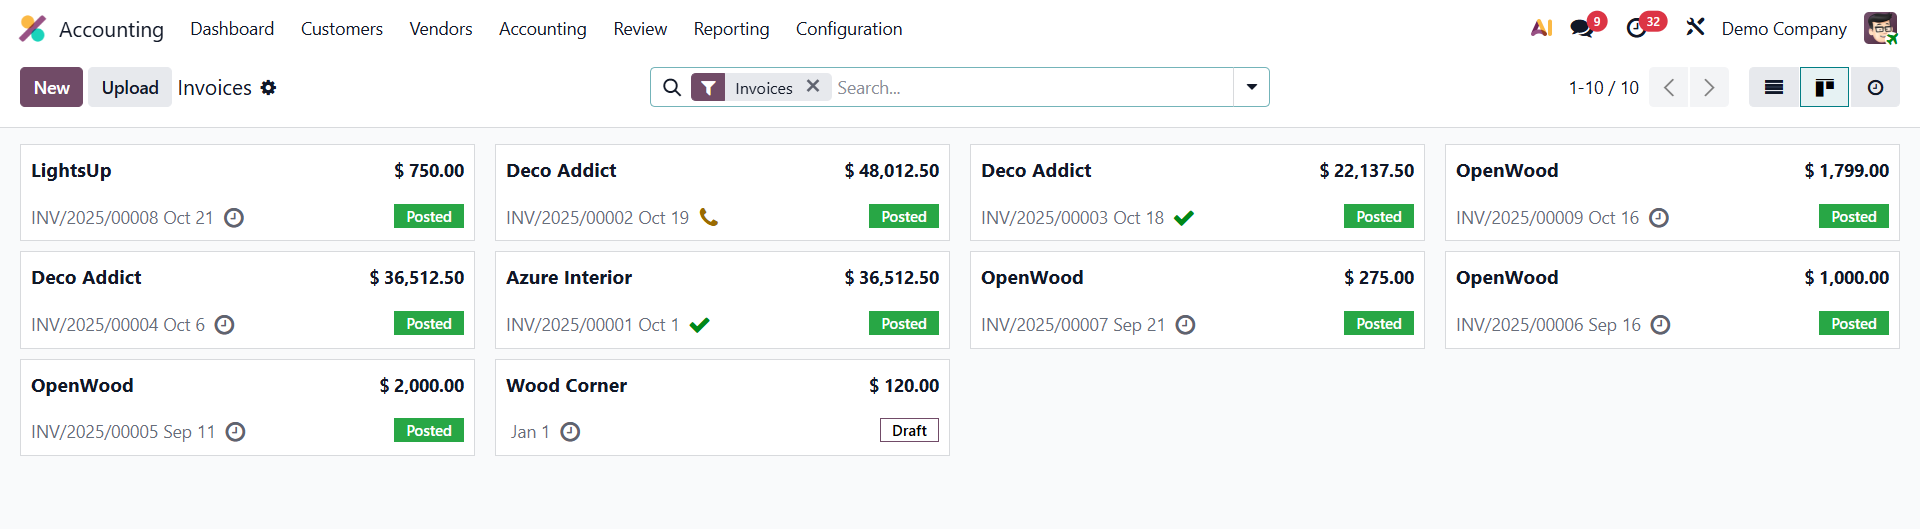The image size is (1920, 529).
Task: Click the gear icon next to Invoices
Action: coord(268,88)
